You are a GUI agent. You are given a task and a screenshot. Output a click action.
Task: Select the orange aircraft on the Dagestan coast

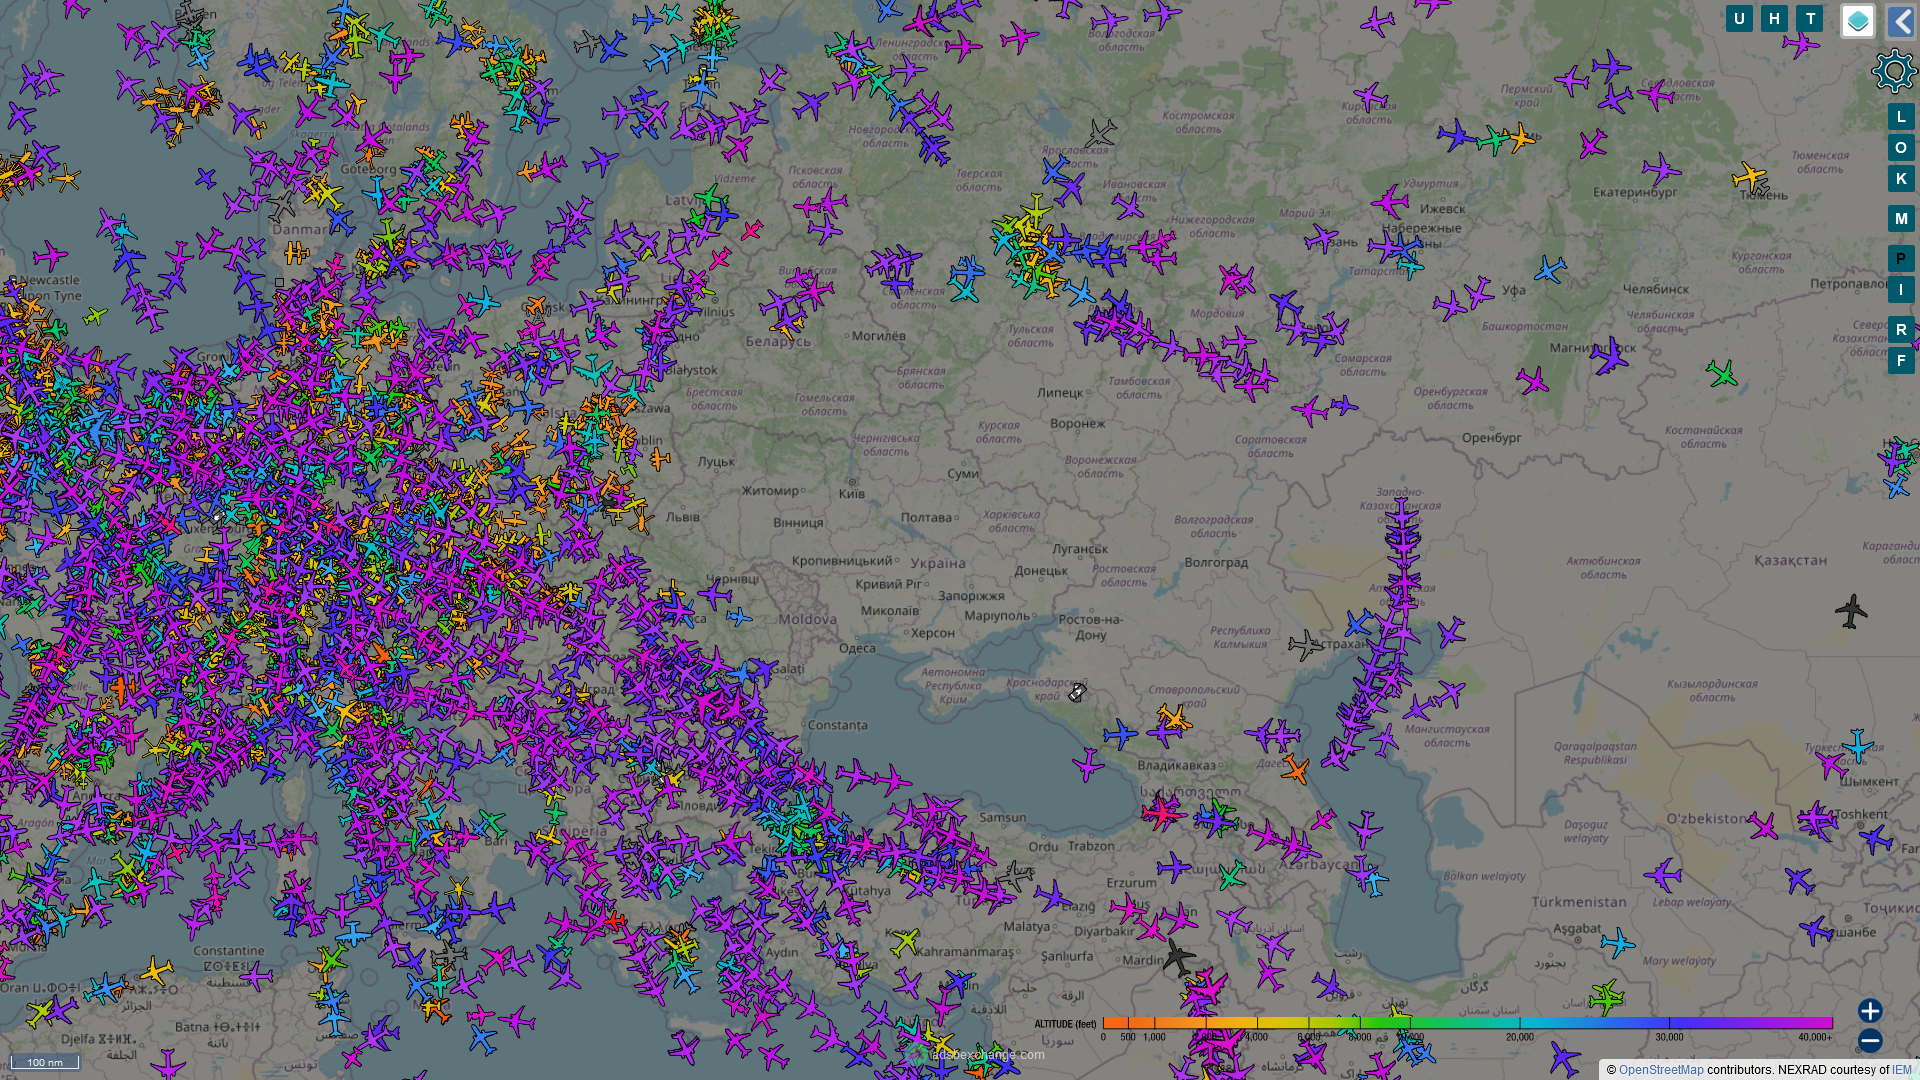(1295, 769)
